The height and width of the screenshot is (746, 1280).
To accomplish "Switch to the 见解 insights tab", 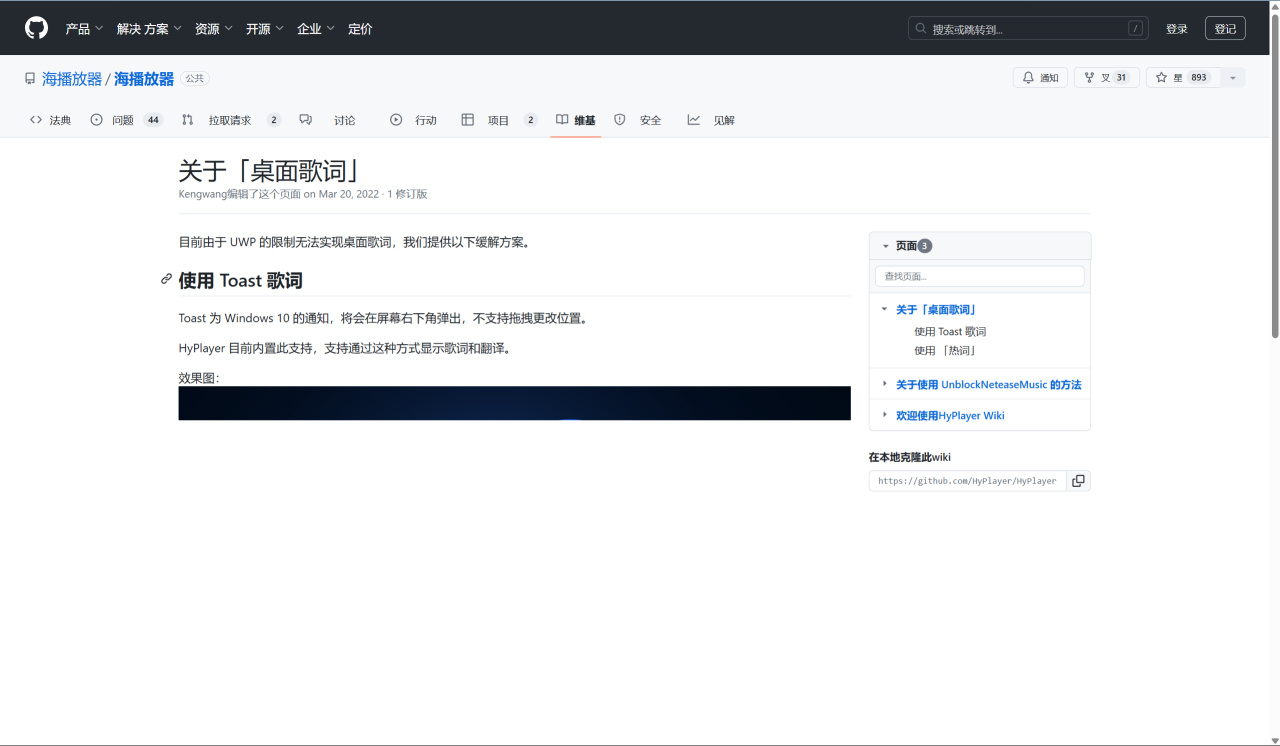I will (x=711, y=120).
